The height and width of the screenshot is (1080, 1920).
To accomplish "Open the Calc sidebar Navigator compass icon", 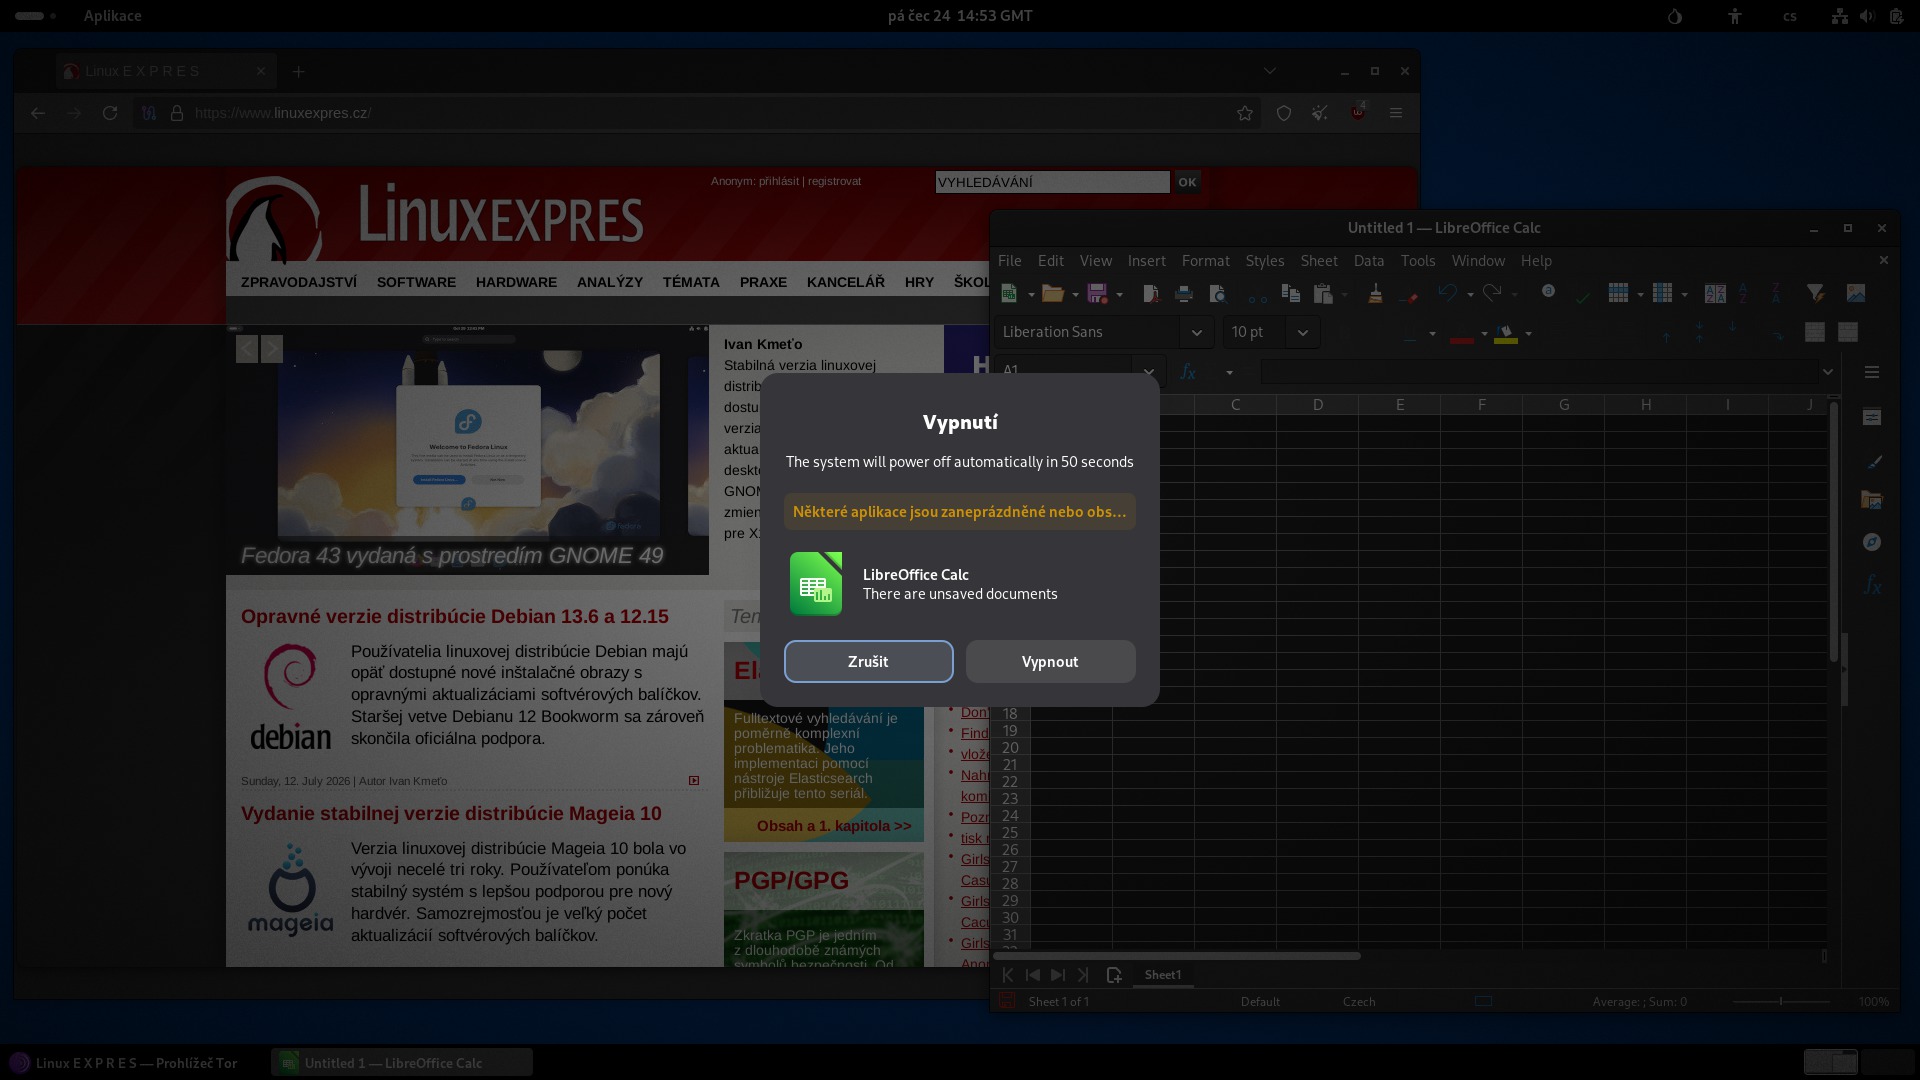I will (1872, 542).
